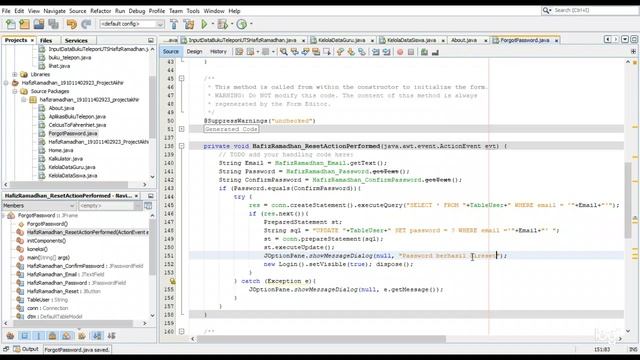Switch to the Files tab
This screenshot has width=640, height=360.
point(46,40)
